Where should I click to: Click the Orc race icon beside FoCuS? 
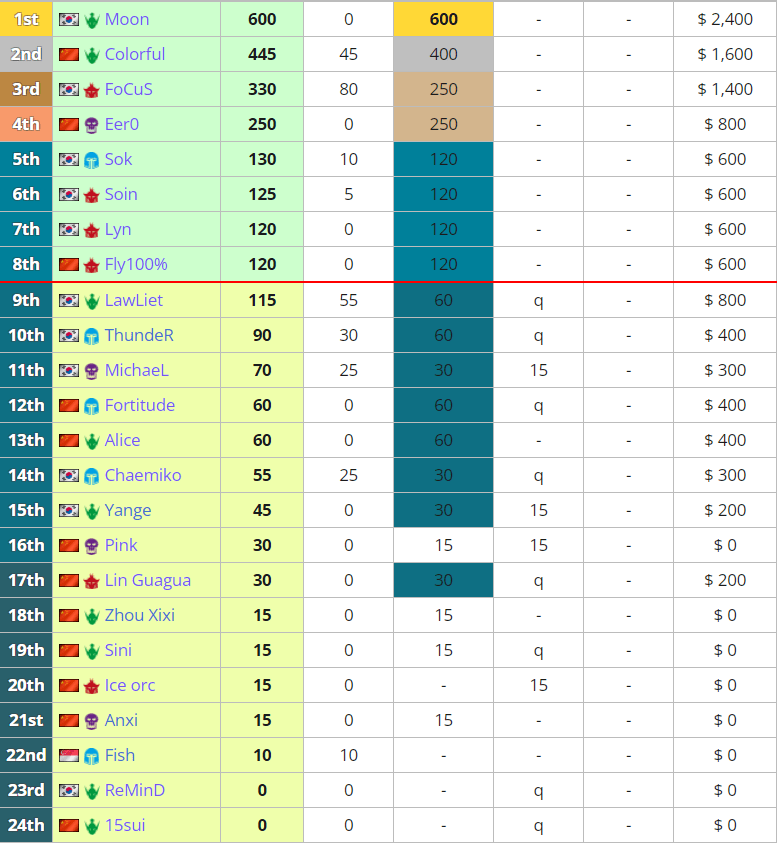point(92,89)
